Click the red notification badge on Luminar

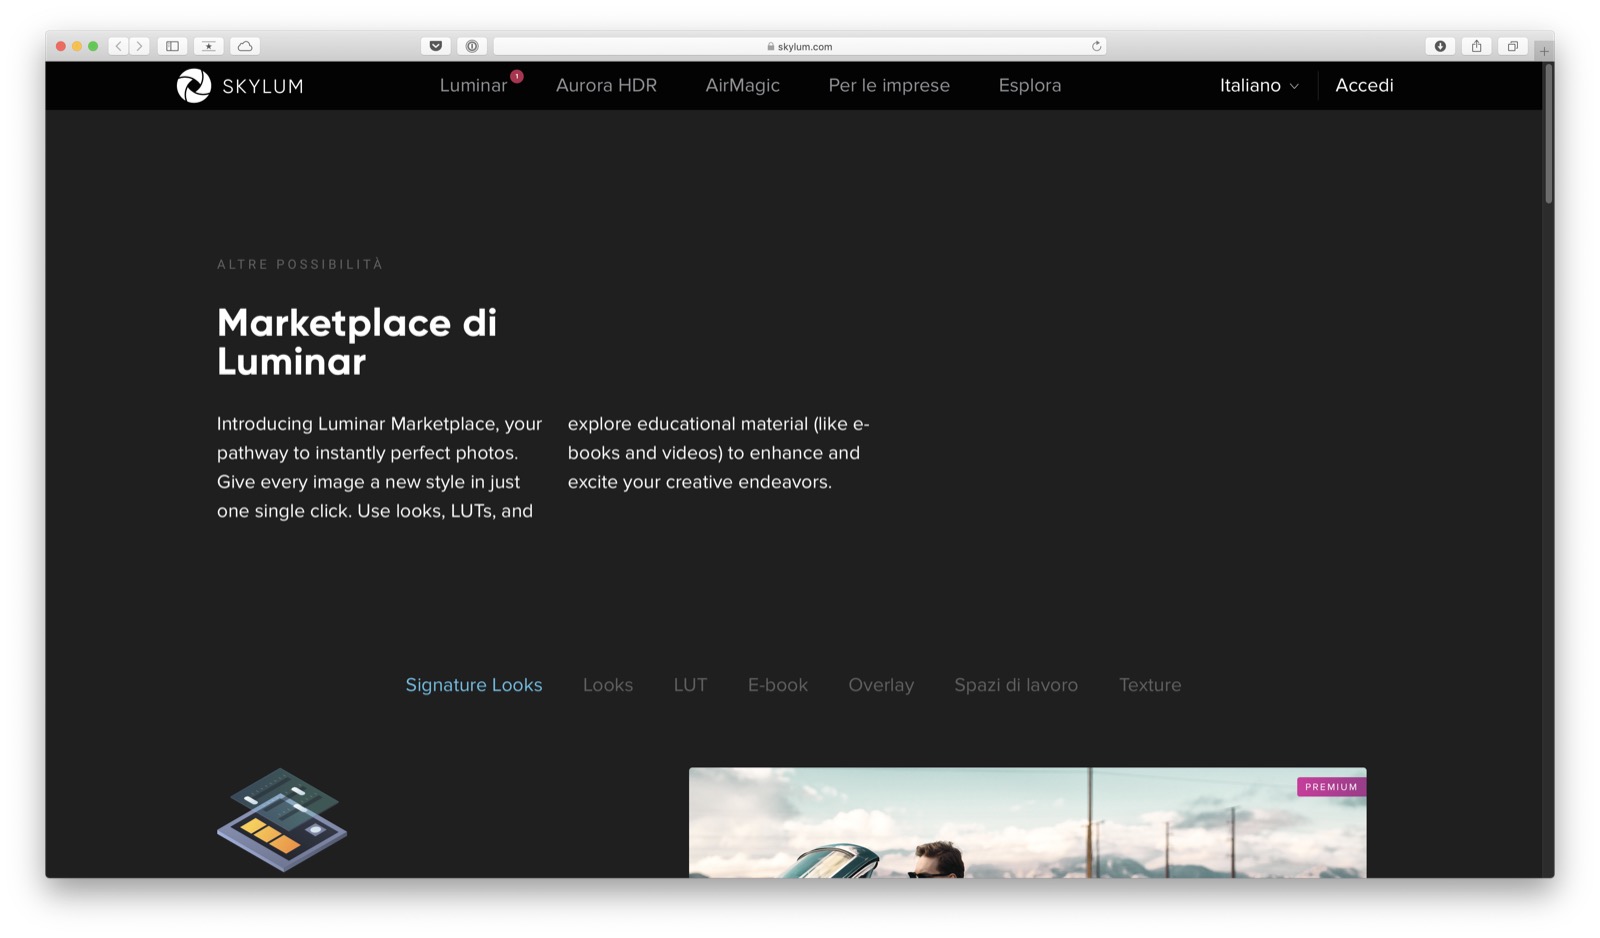pyautogui.click(x=517, y=76)
